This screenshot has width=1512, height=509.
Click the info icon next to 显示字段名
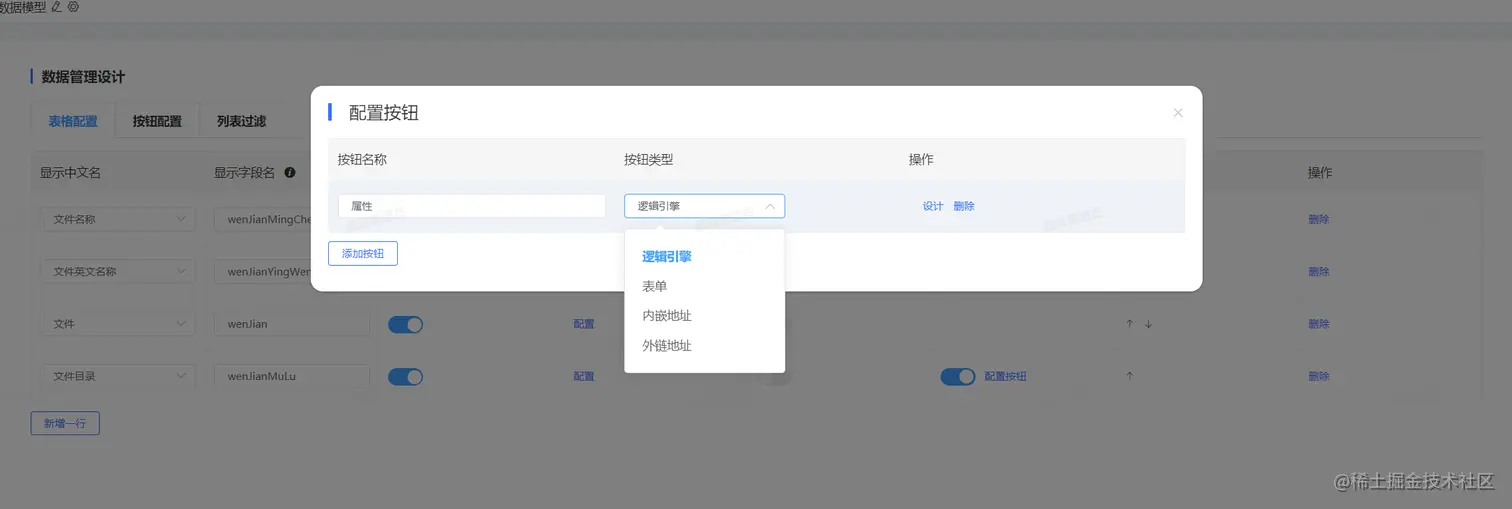[x=290, y=172]
